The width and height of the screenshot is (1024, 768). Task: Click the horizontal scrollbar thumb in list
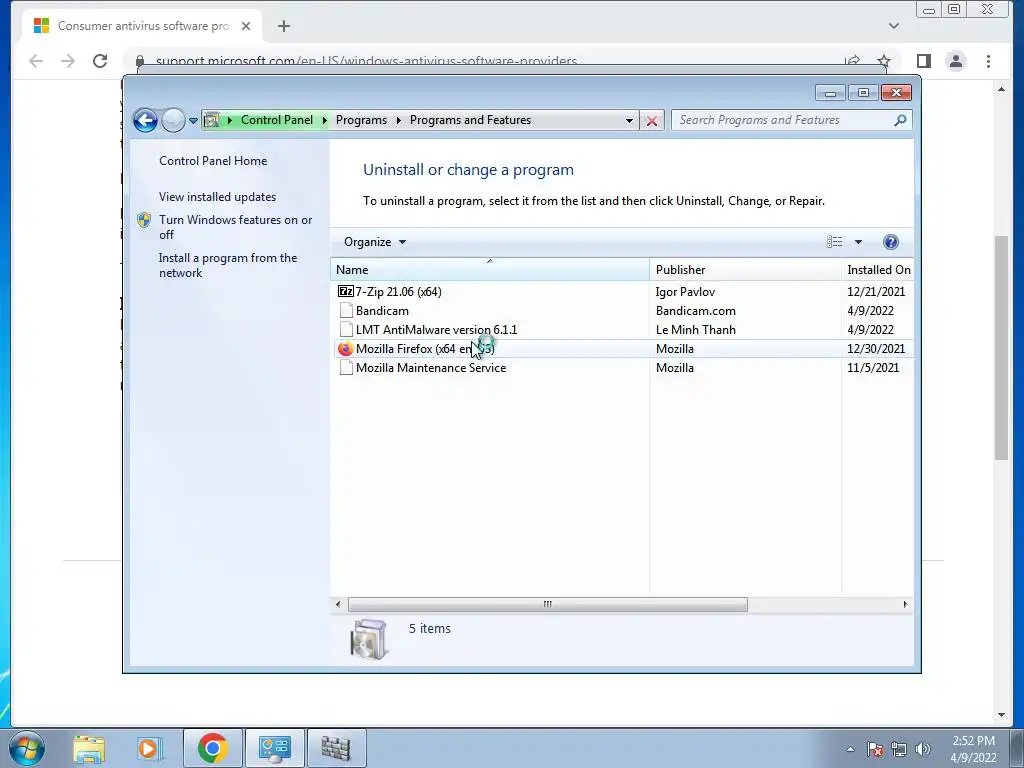tap(547, 604)
